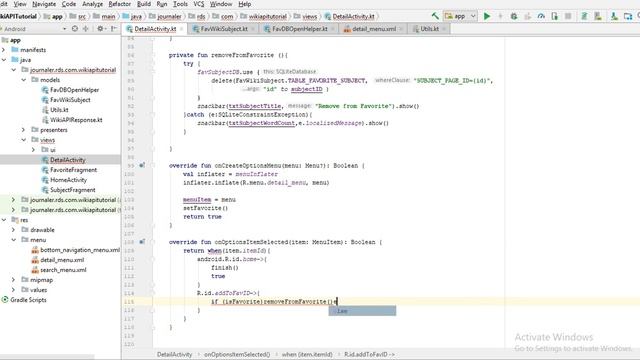Screen dimensions: 640x360
Task: Switch to the detail_menu.xml tab
Action: point(374,29)
